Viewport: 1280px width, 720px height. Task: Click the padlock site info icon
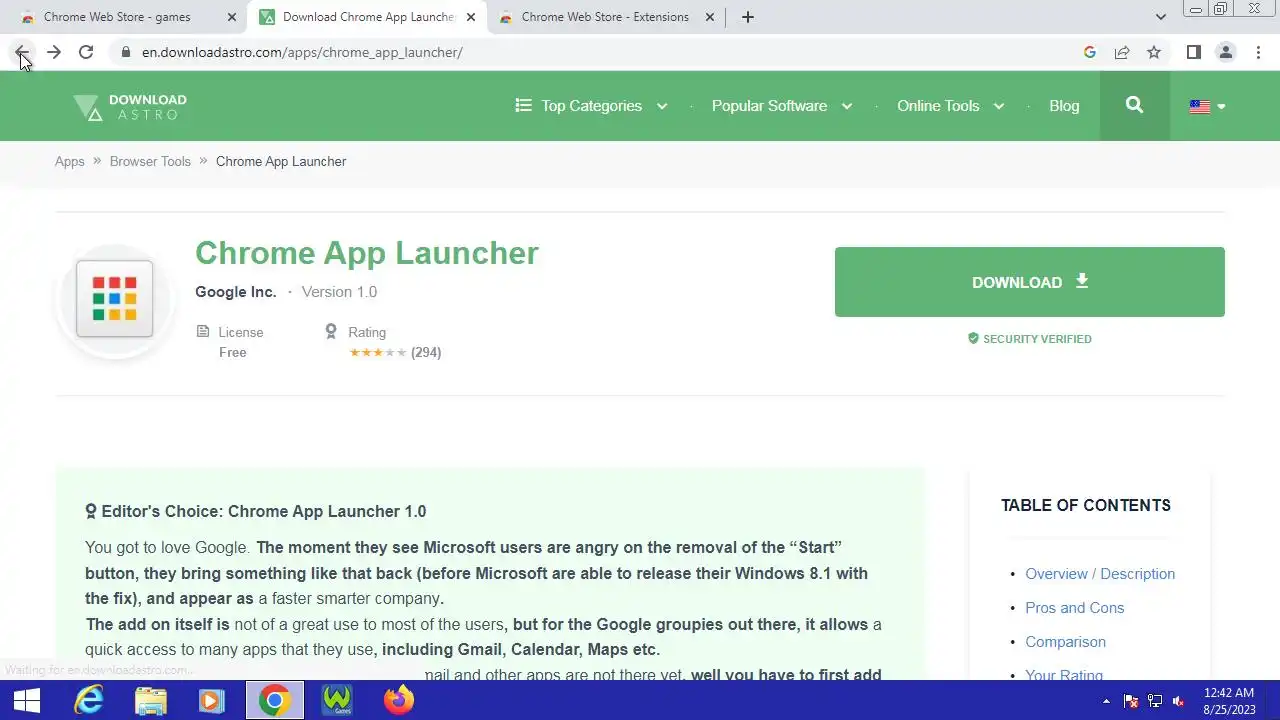tap(125, 52)
